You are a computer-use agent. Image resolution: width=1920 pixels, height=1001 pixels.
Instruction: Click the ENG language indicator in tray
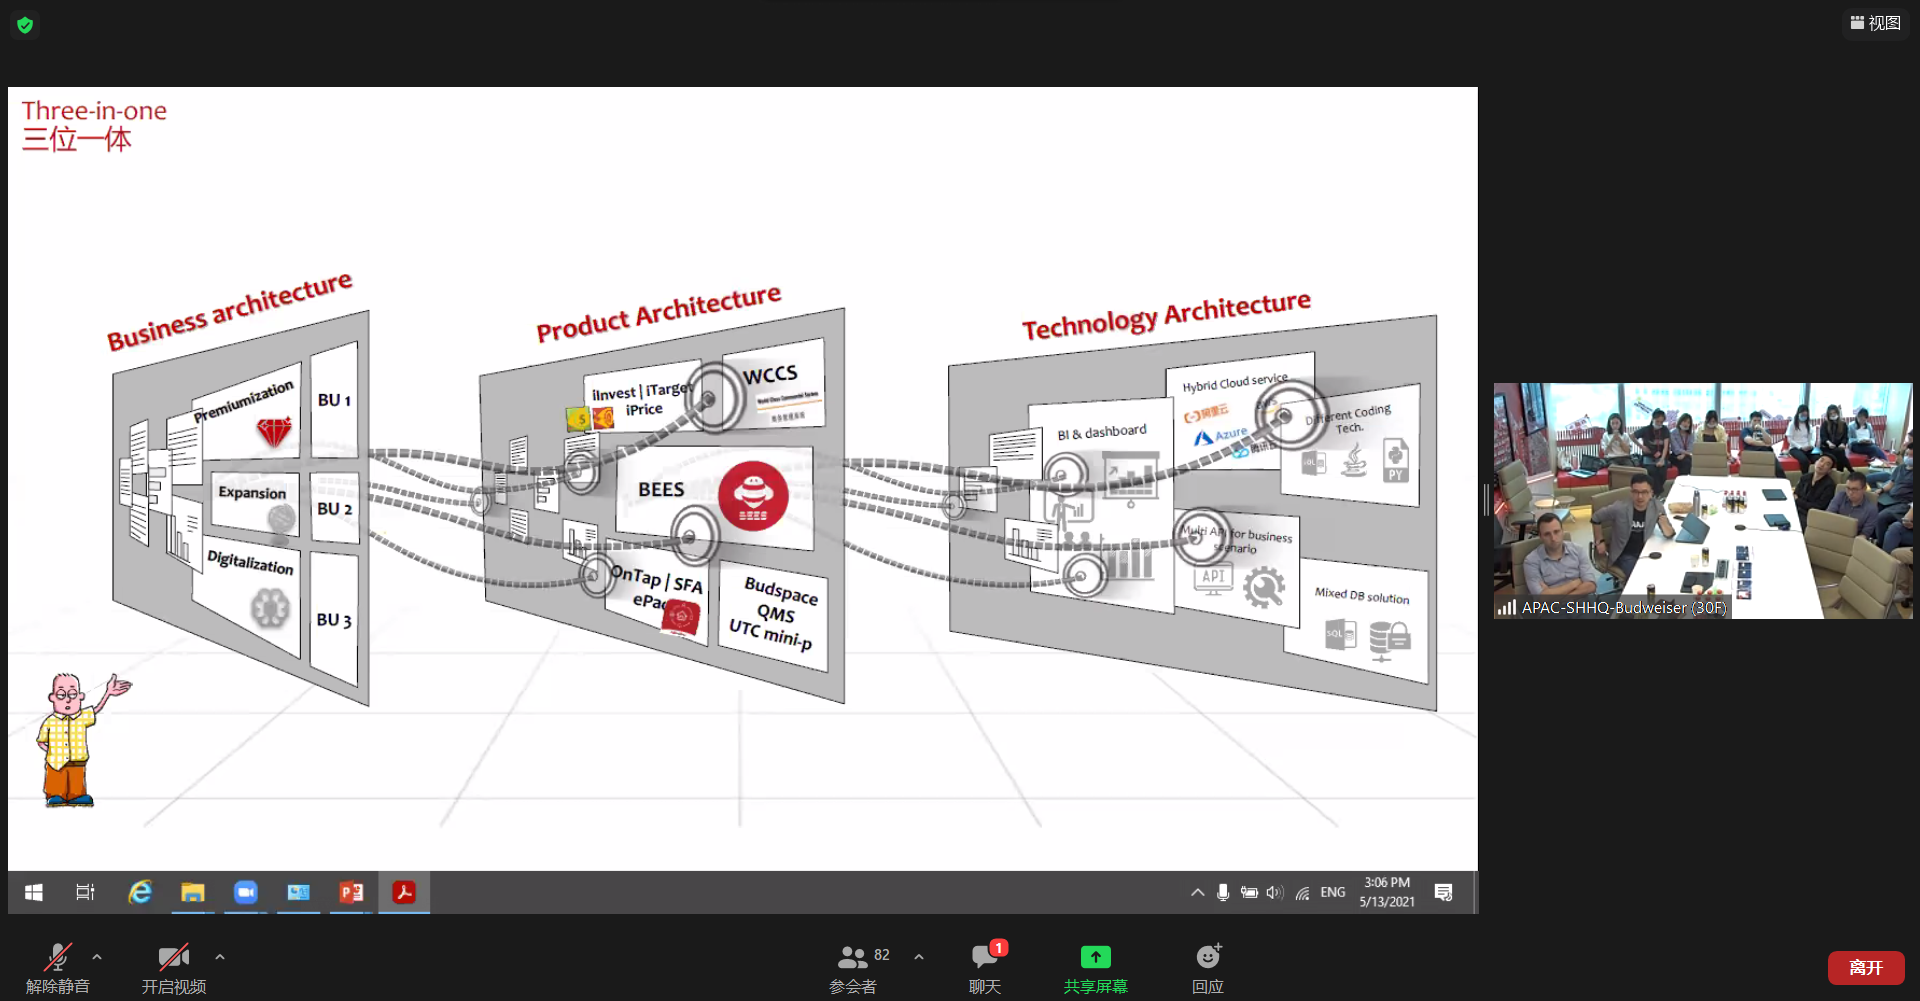tap(1332, 892)
